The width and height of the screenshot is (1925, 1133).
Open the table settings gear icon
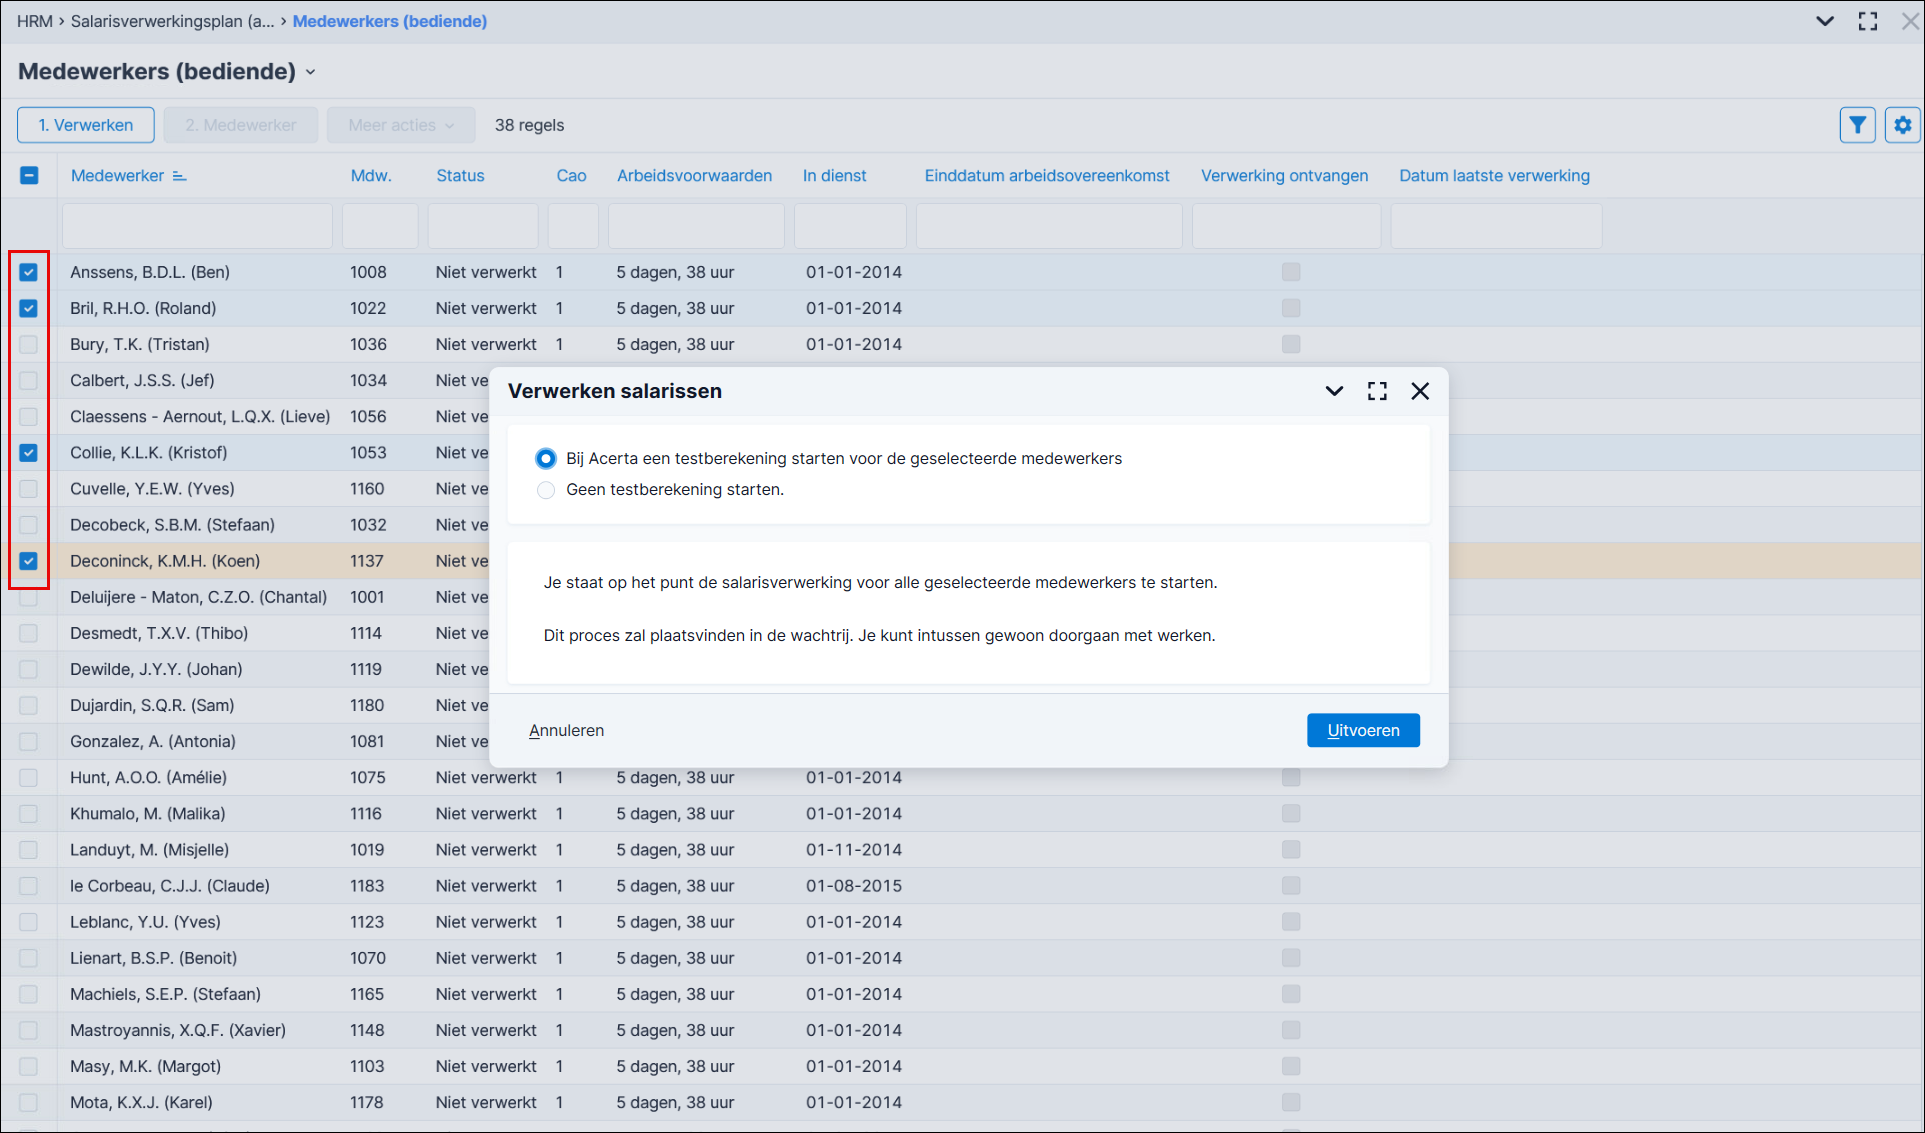tap(1902, 125)
